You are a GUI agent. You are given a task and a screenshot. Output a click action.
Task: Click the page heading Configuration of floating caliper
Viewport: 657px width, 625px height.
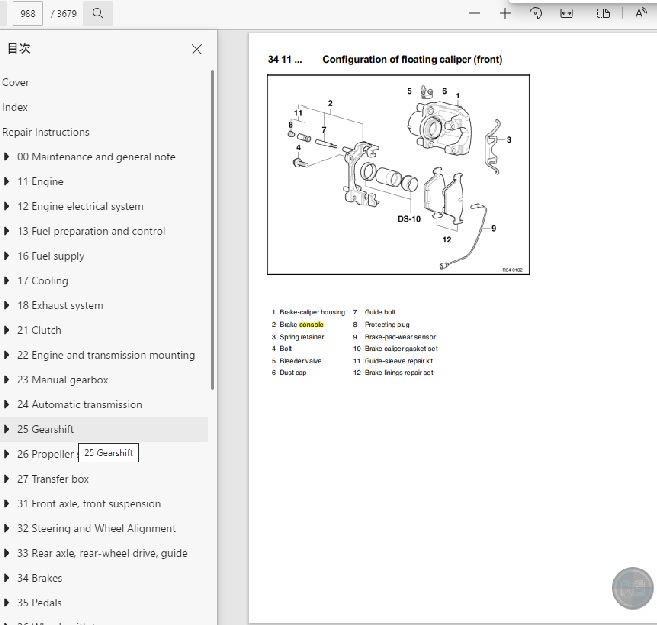412,59
